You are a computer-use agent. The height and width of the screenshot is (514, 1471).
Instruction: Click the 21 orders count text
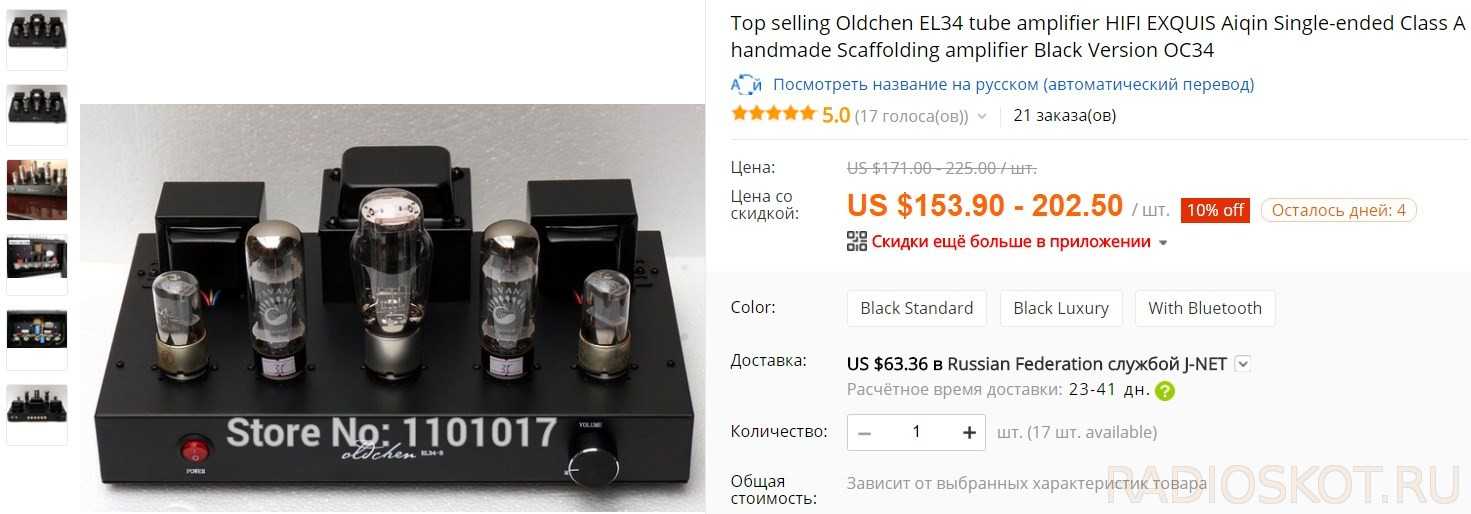(x=1064, y=115)
